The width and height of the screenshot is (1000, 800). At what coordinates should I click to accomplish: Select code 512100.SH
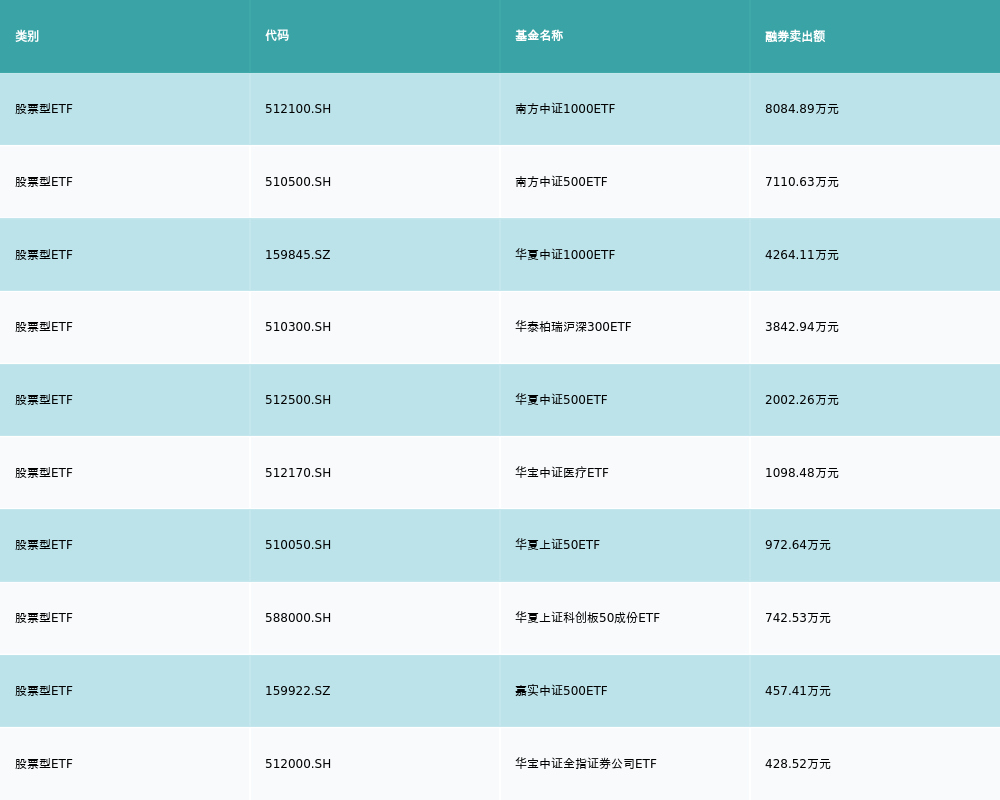click(298, 109)
